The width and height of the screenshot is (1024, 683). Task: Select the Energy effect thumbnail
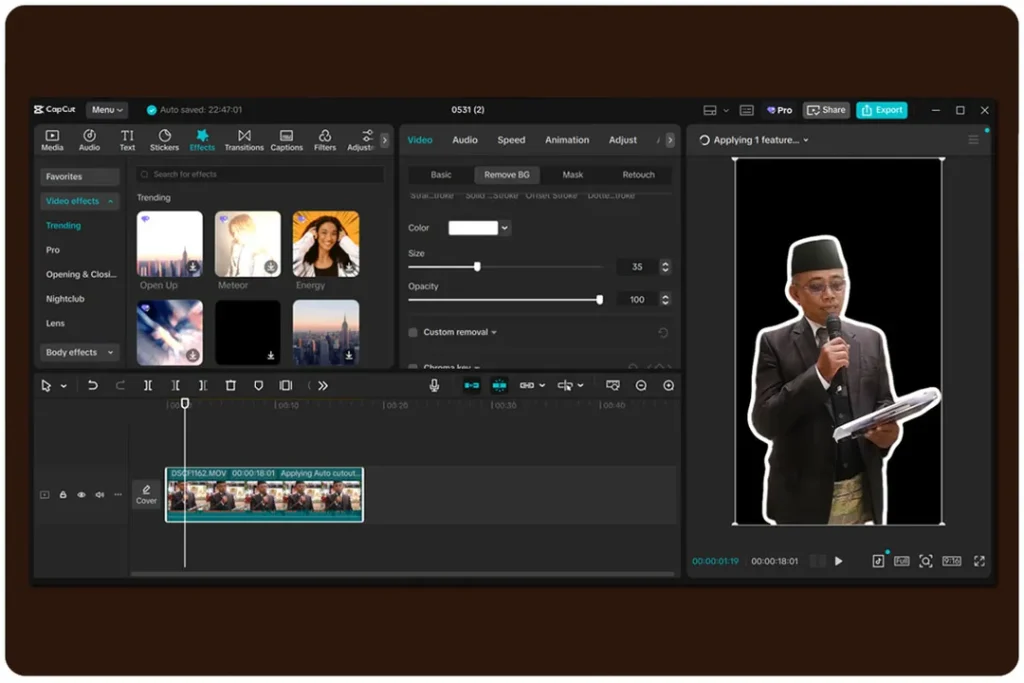(326, 244)
